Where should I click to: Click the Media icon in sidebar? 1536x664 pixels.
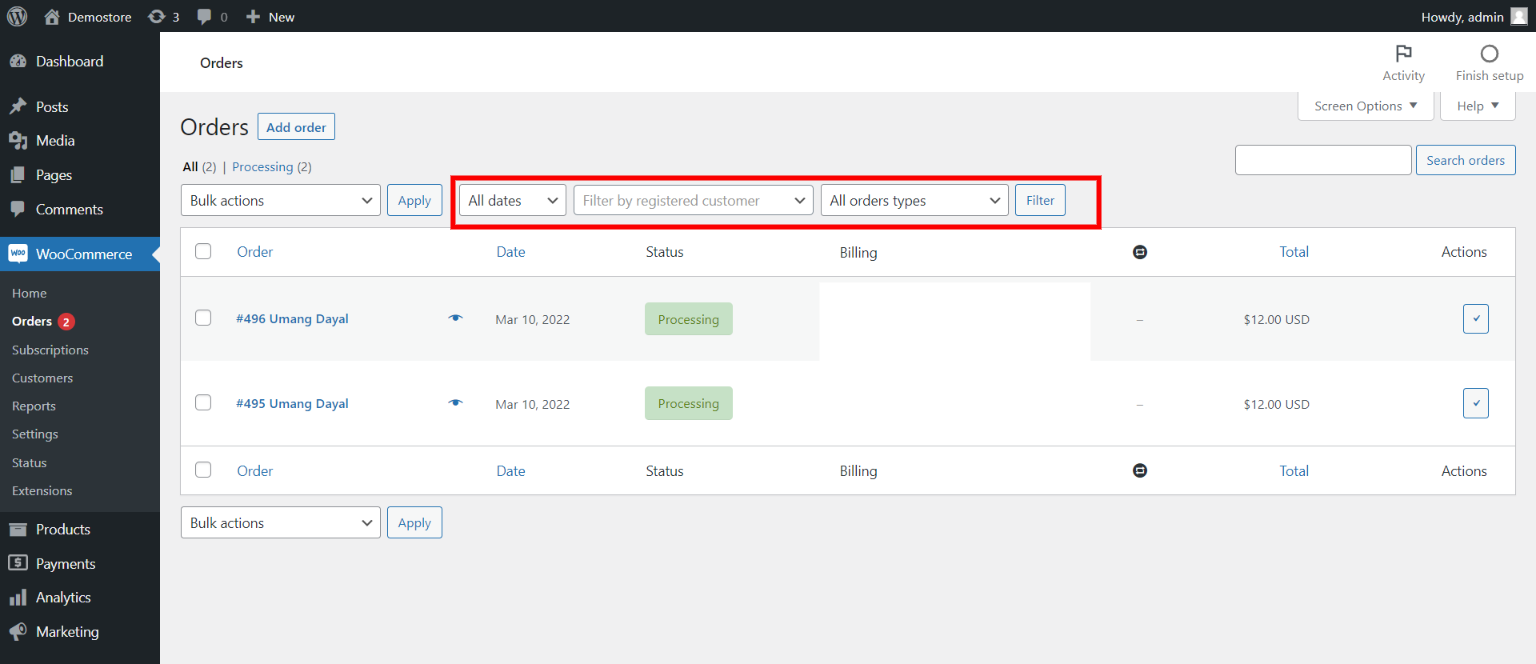tap(18, 140)
